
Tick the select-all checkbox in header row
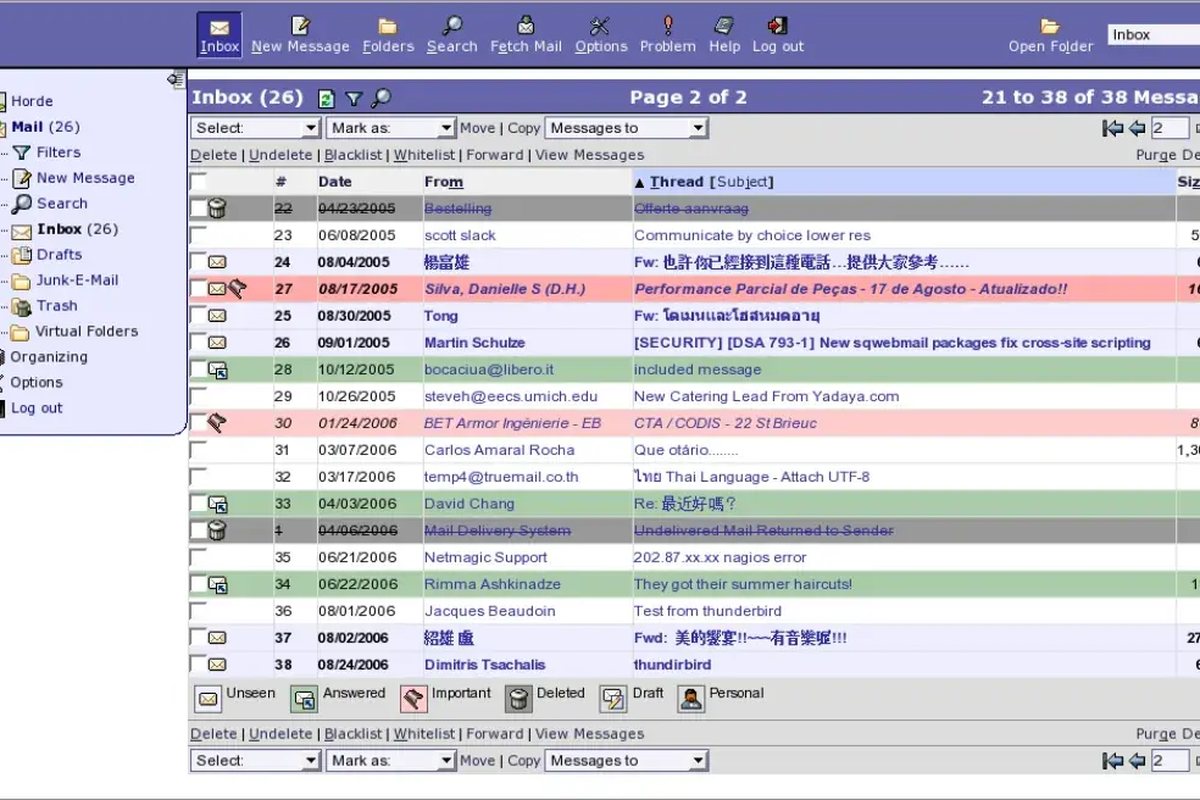[198, 181]
